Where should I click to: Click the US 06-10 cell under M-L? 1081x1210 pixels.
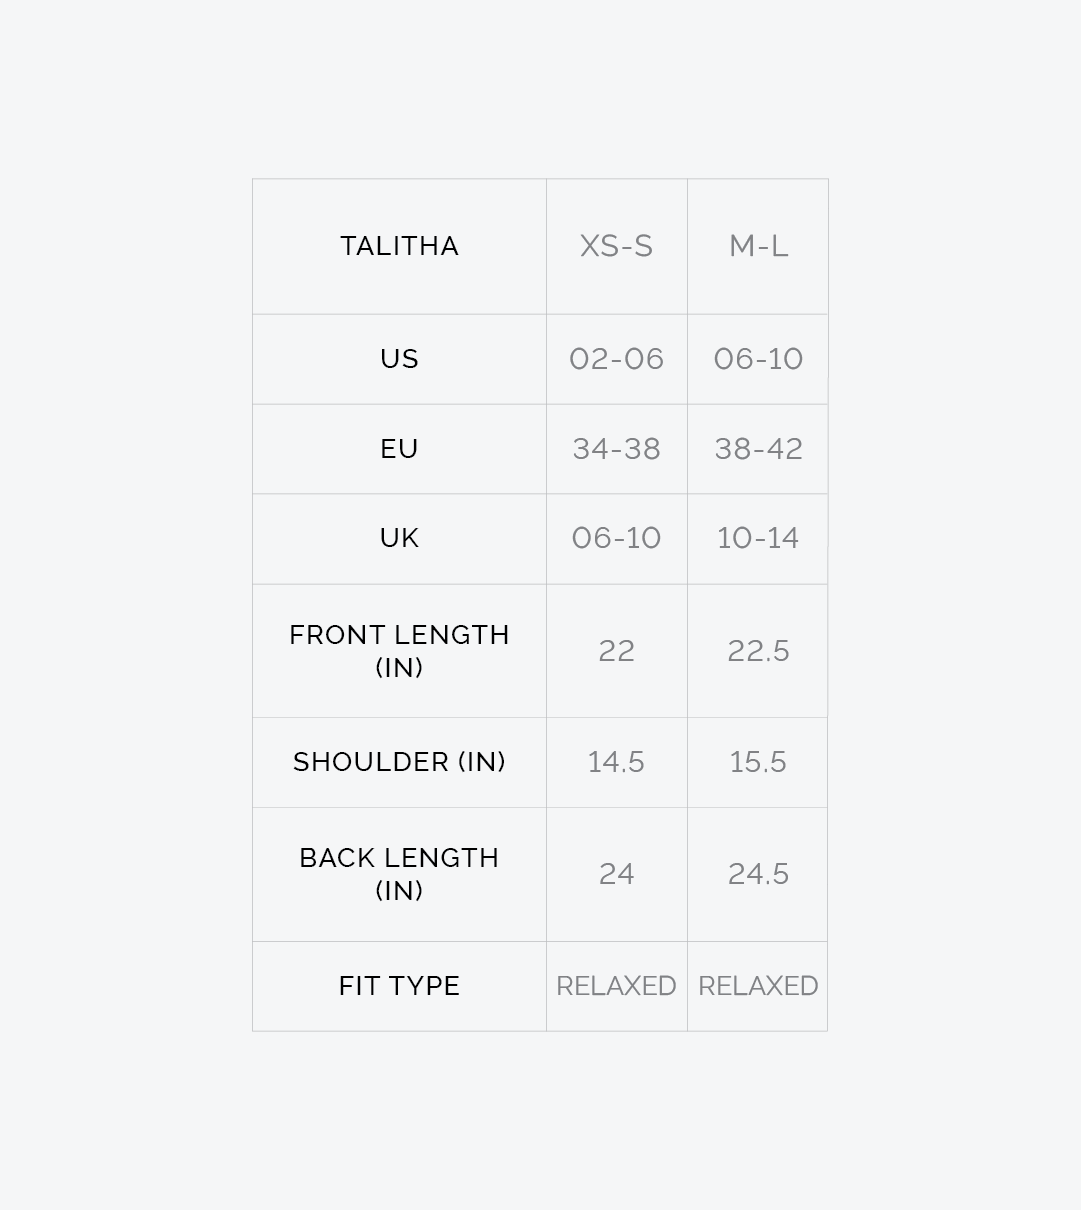pos(758,359)
